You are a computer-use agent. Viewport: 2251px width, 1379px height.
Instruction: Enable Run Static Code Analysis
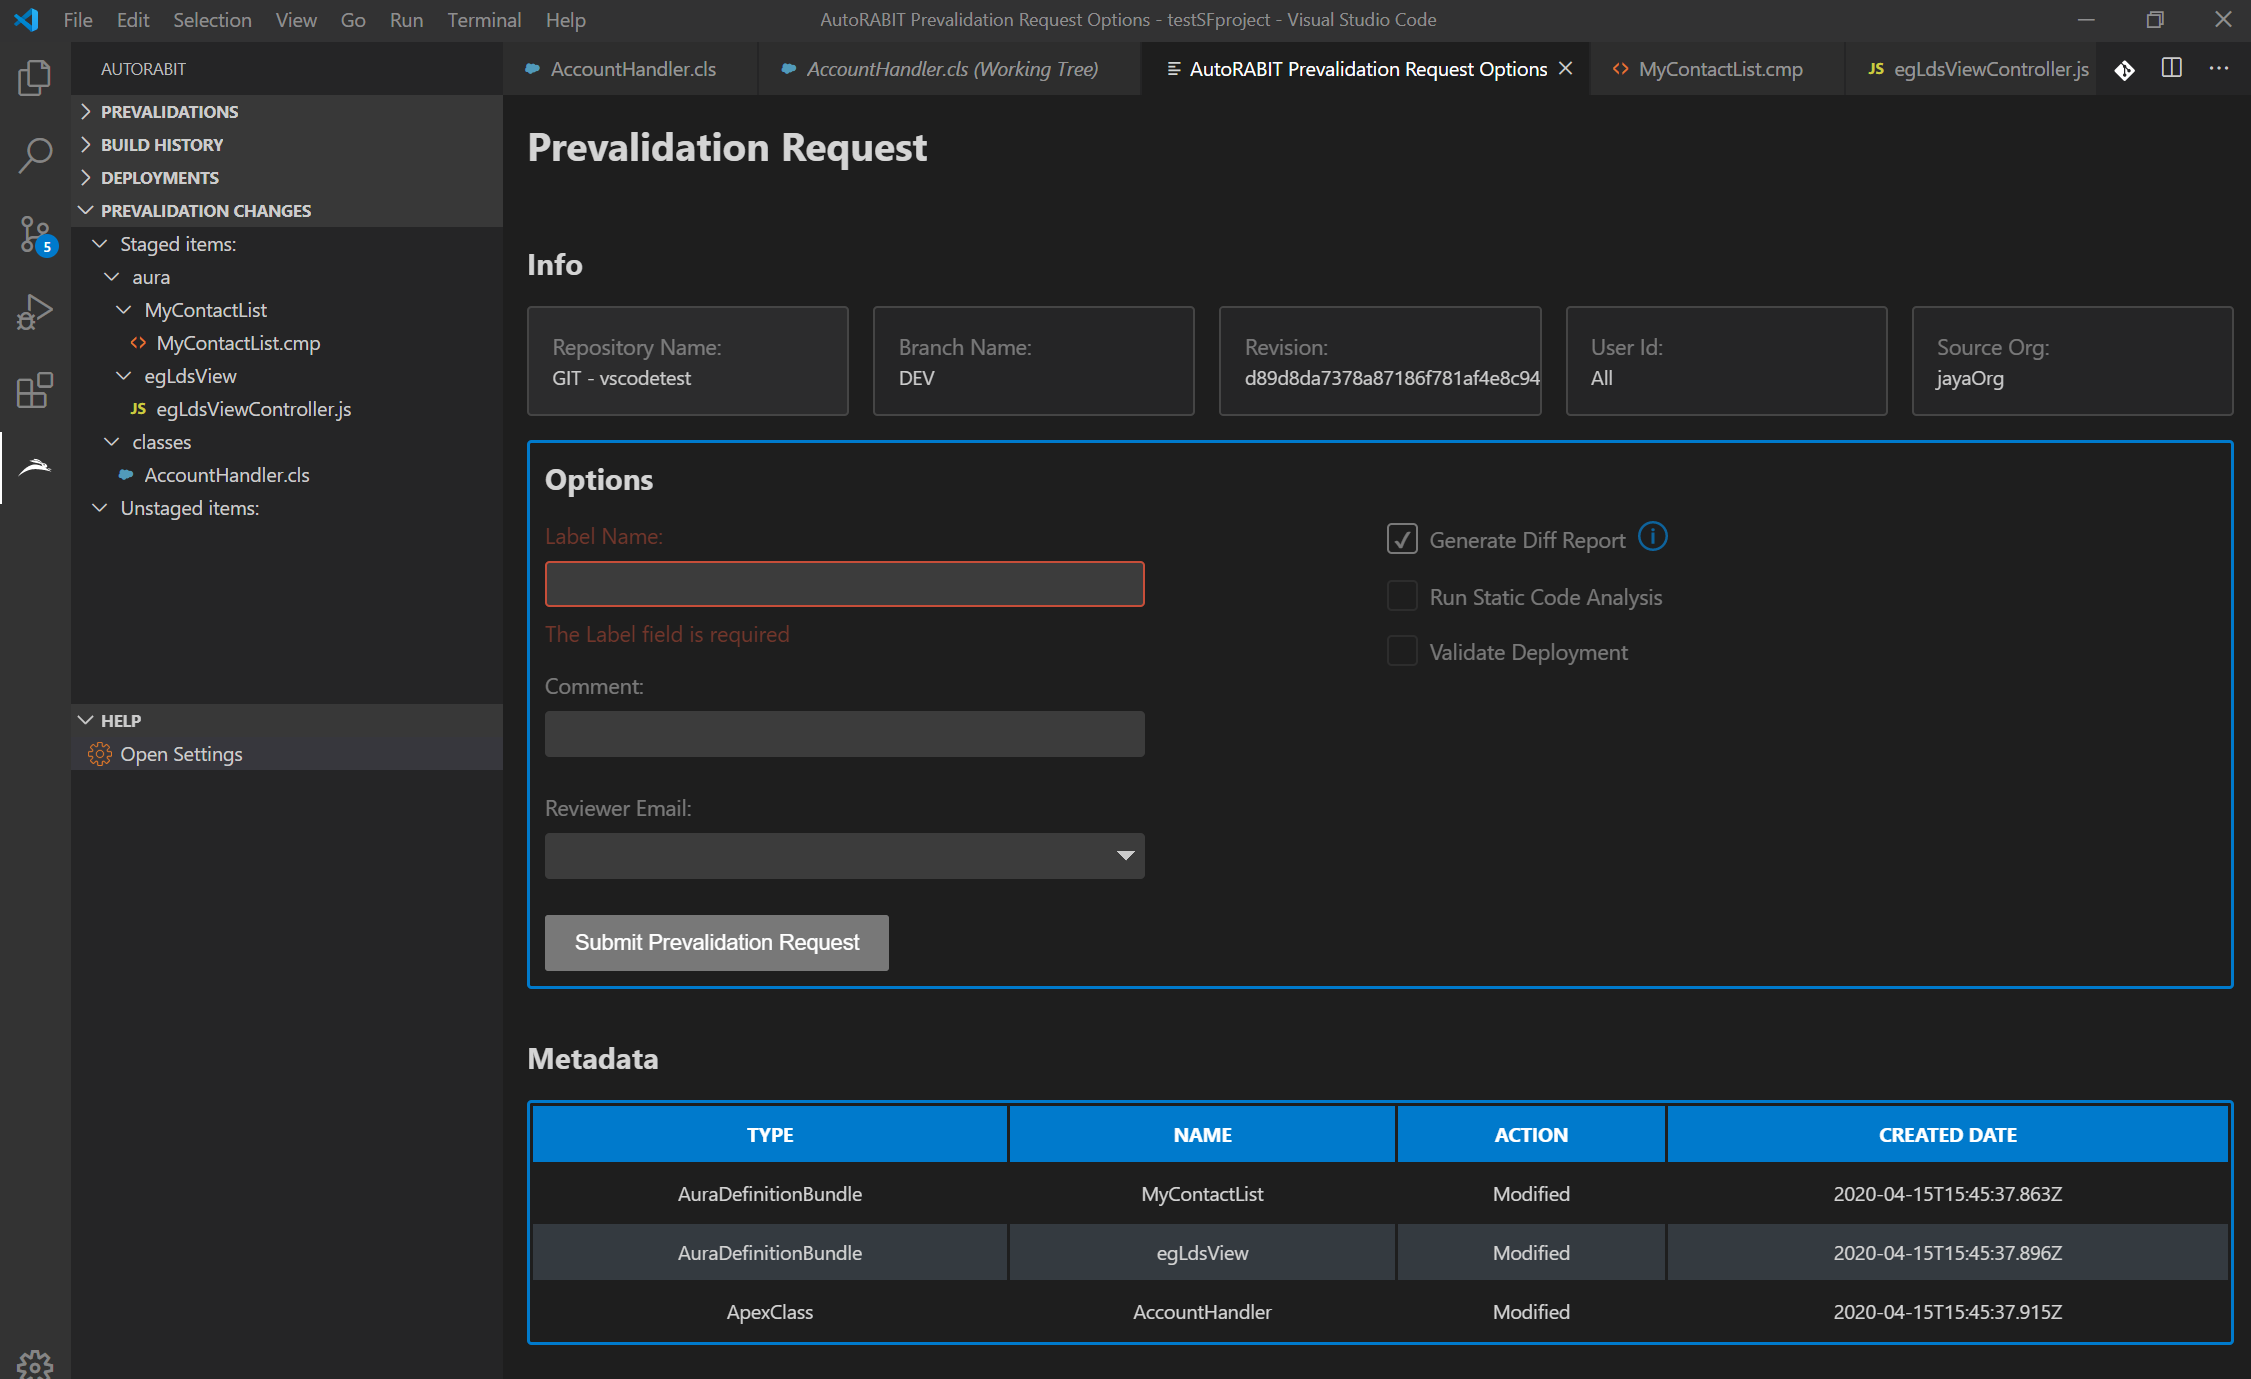pyautogui.click(x=1402, y=596)
